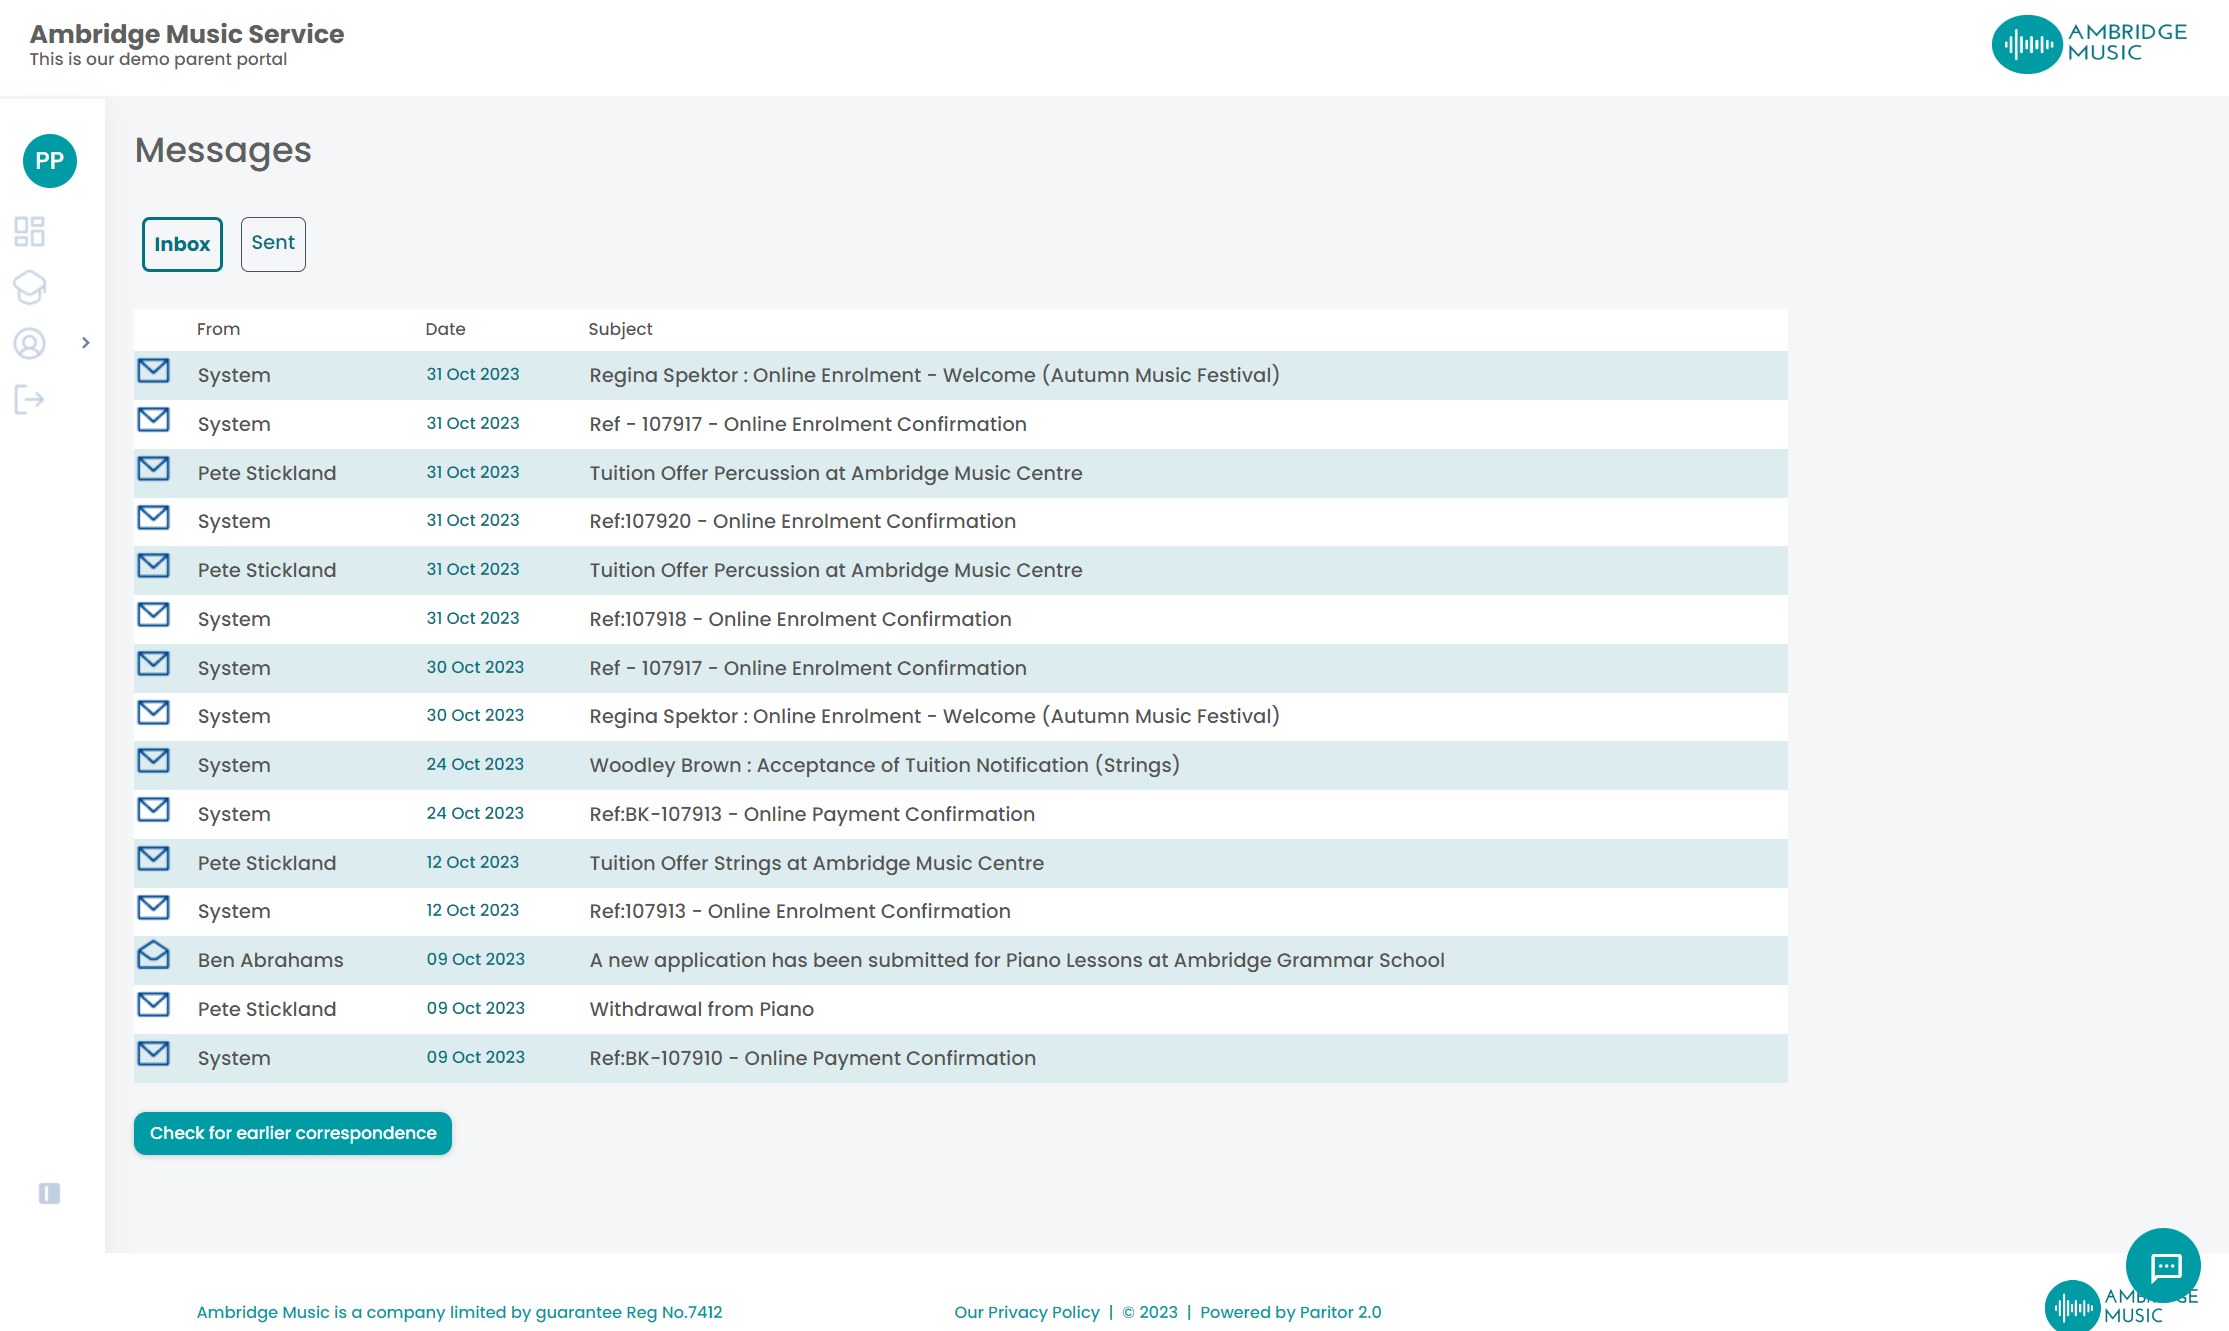Viewport: 2229px width, 1331px height.
Task: Open Powered by Paritor 2.0 link
Action: coord(1290,1312)
